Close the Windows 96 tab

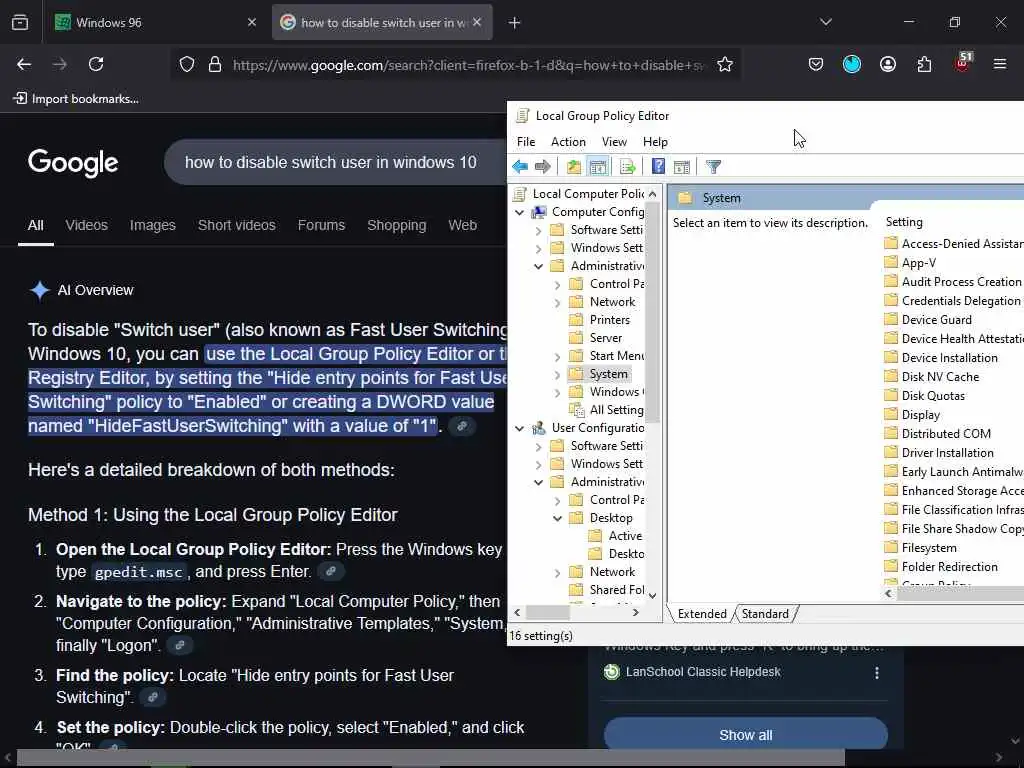pyautogui.click(x=252, y=22)
